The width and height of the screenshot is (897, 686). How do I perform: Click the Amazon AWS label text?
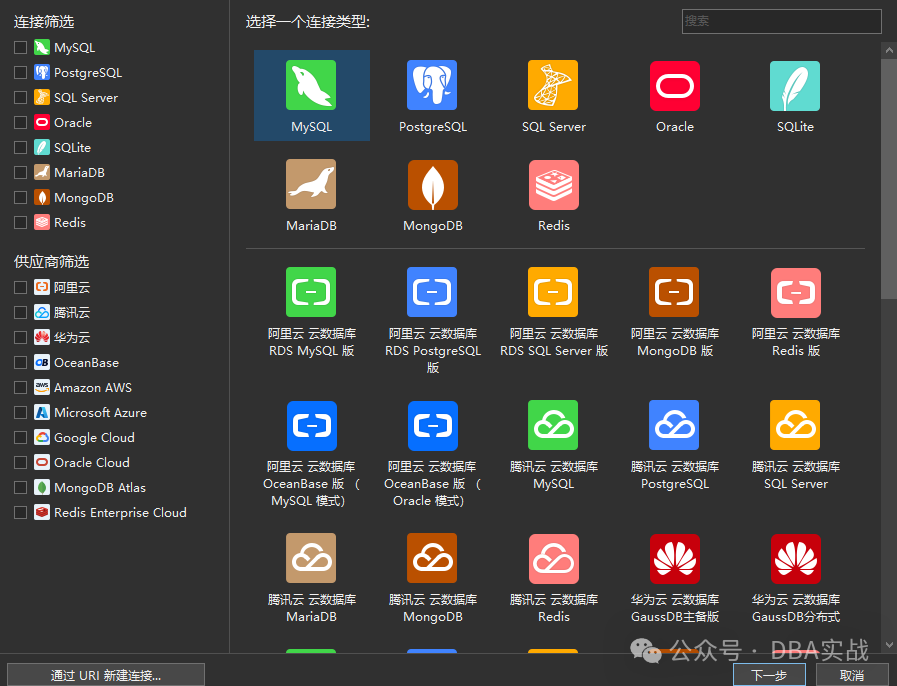click(93, 387)
